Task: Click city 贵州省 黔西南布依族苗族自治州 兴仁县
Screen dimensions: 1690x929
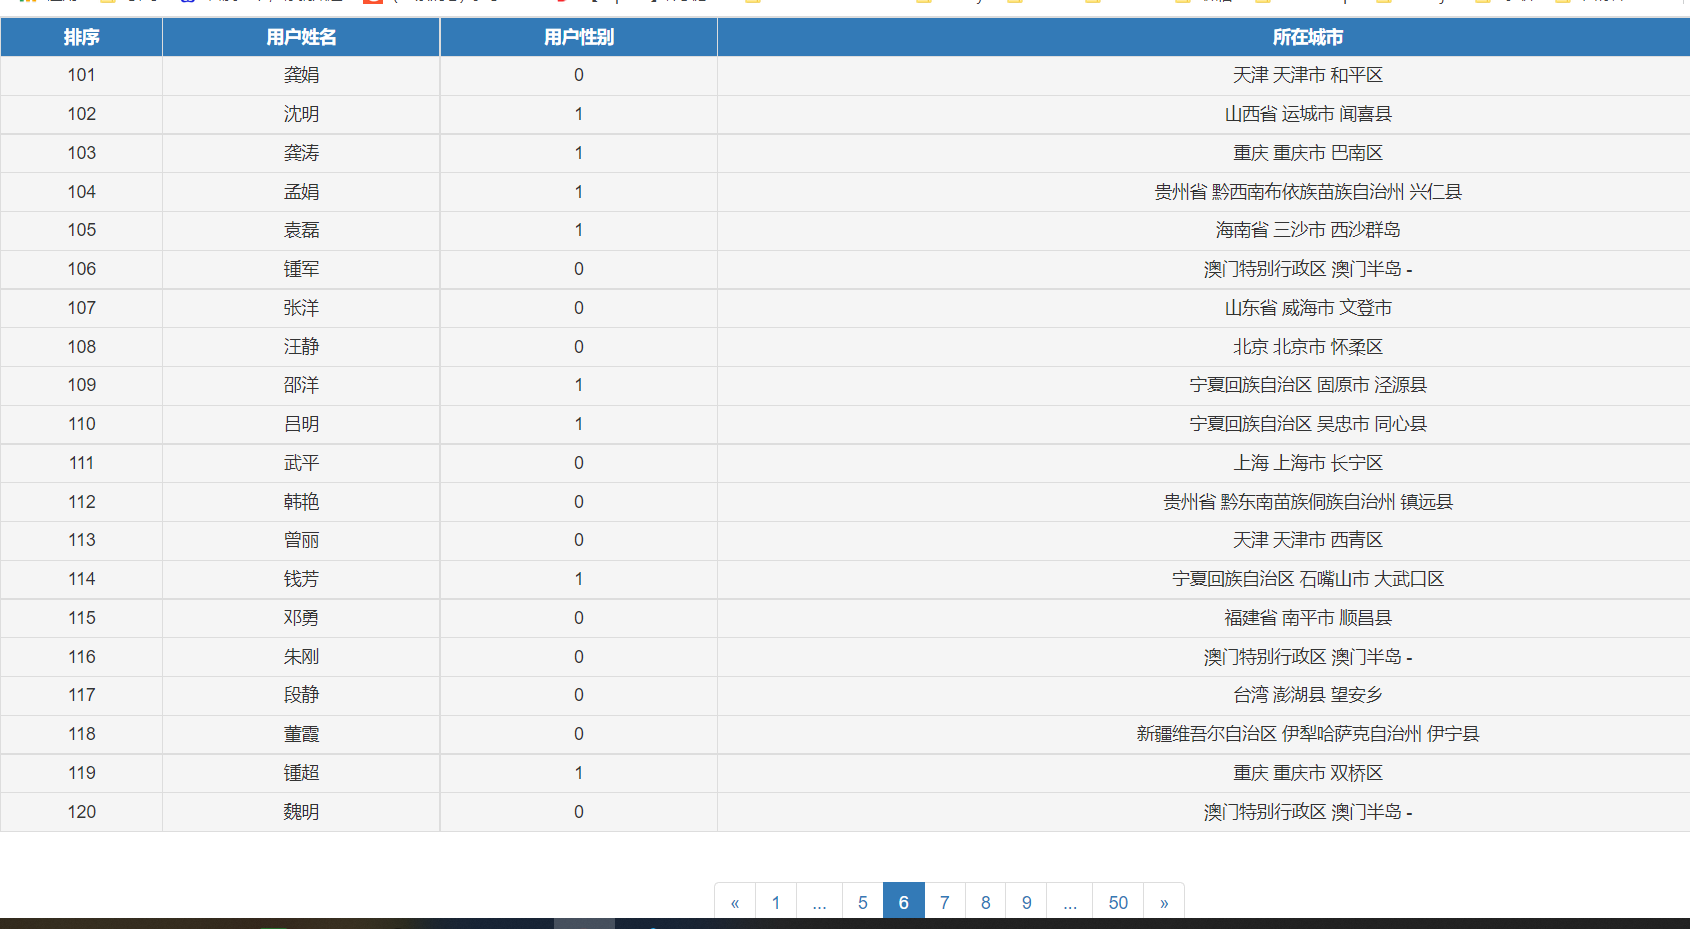Action: point(1308,192)
